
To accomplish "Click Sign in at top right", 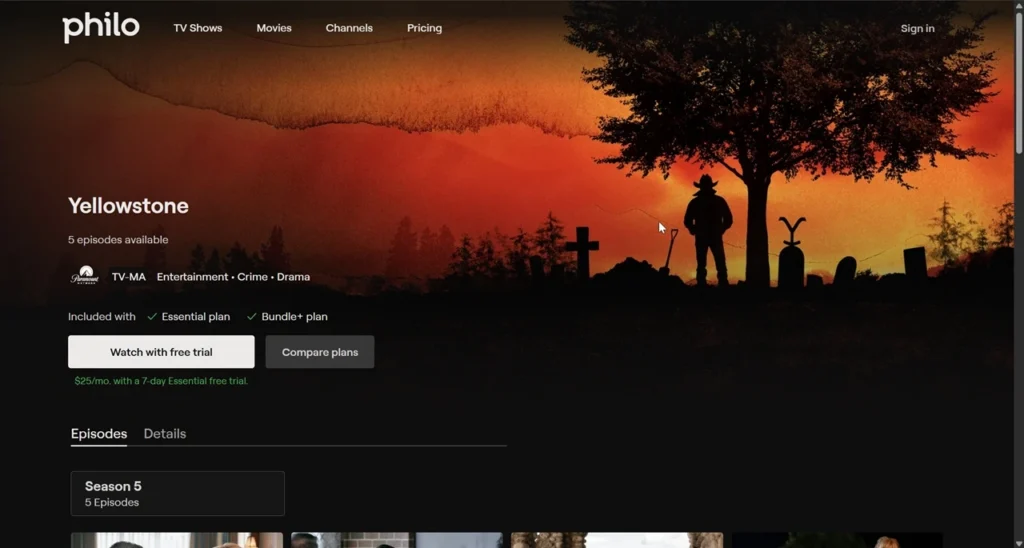I will pos(917,28).
